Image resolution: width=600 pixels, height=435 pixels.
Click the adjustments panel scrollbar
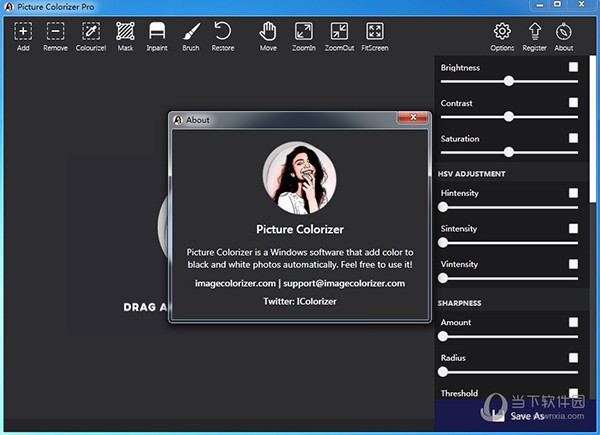(593, 129)
